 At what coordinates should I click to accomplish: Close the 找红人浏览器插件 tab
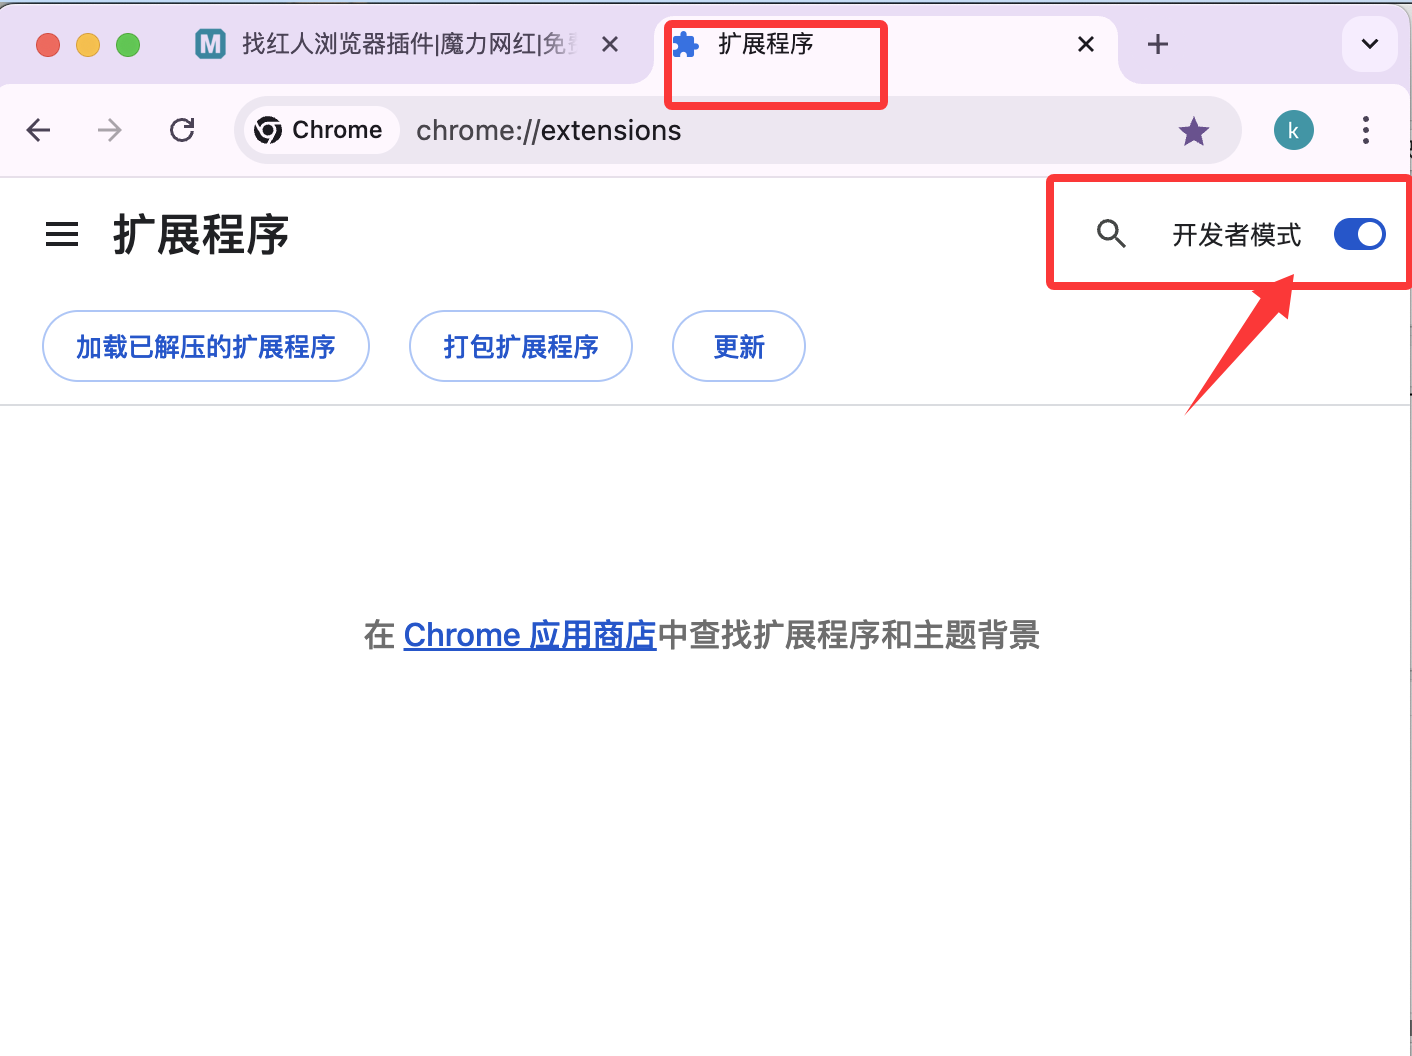[610, 44]
